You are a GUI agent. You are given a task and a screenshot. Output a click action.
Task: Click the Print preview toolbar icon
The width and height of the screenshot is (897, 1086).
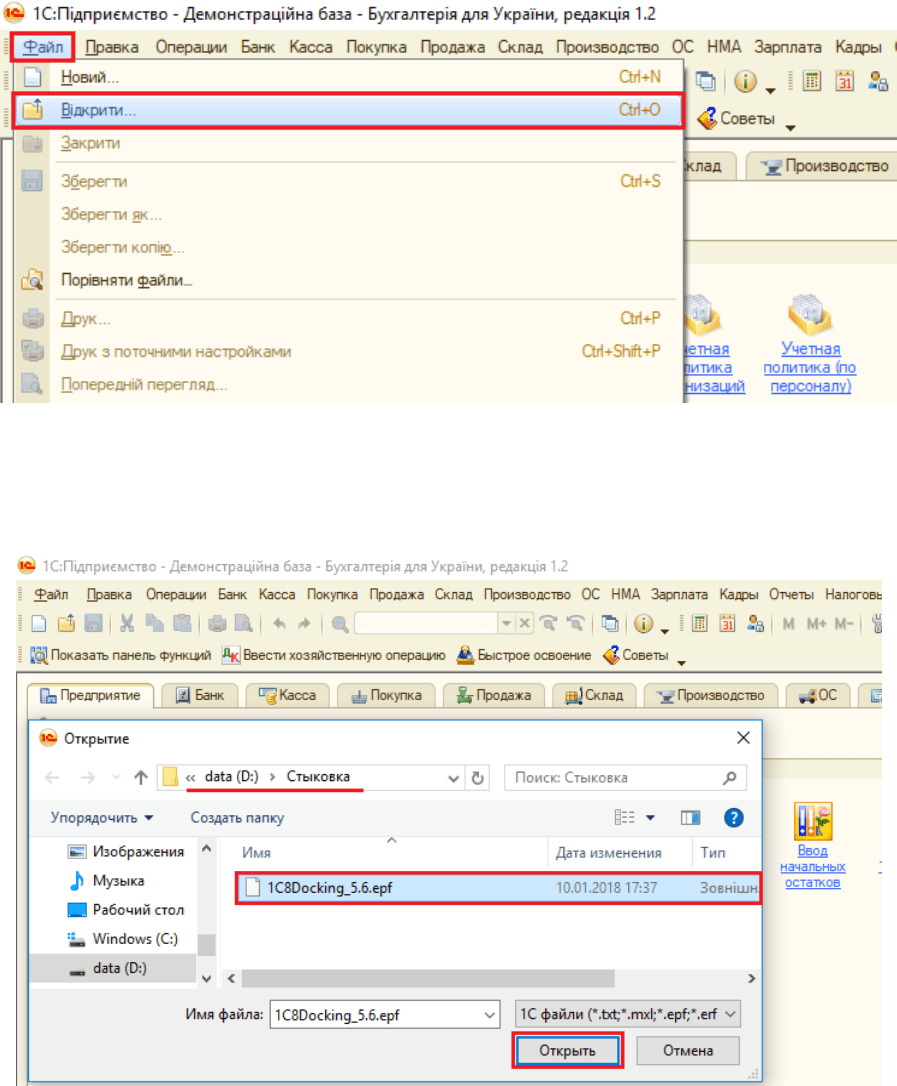[244, 623]
